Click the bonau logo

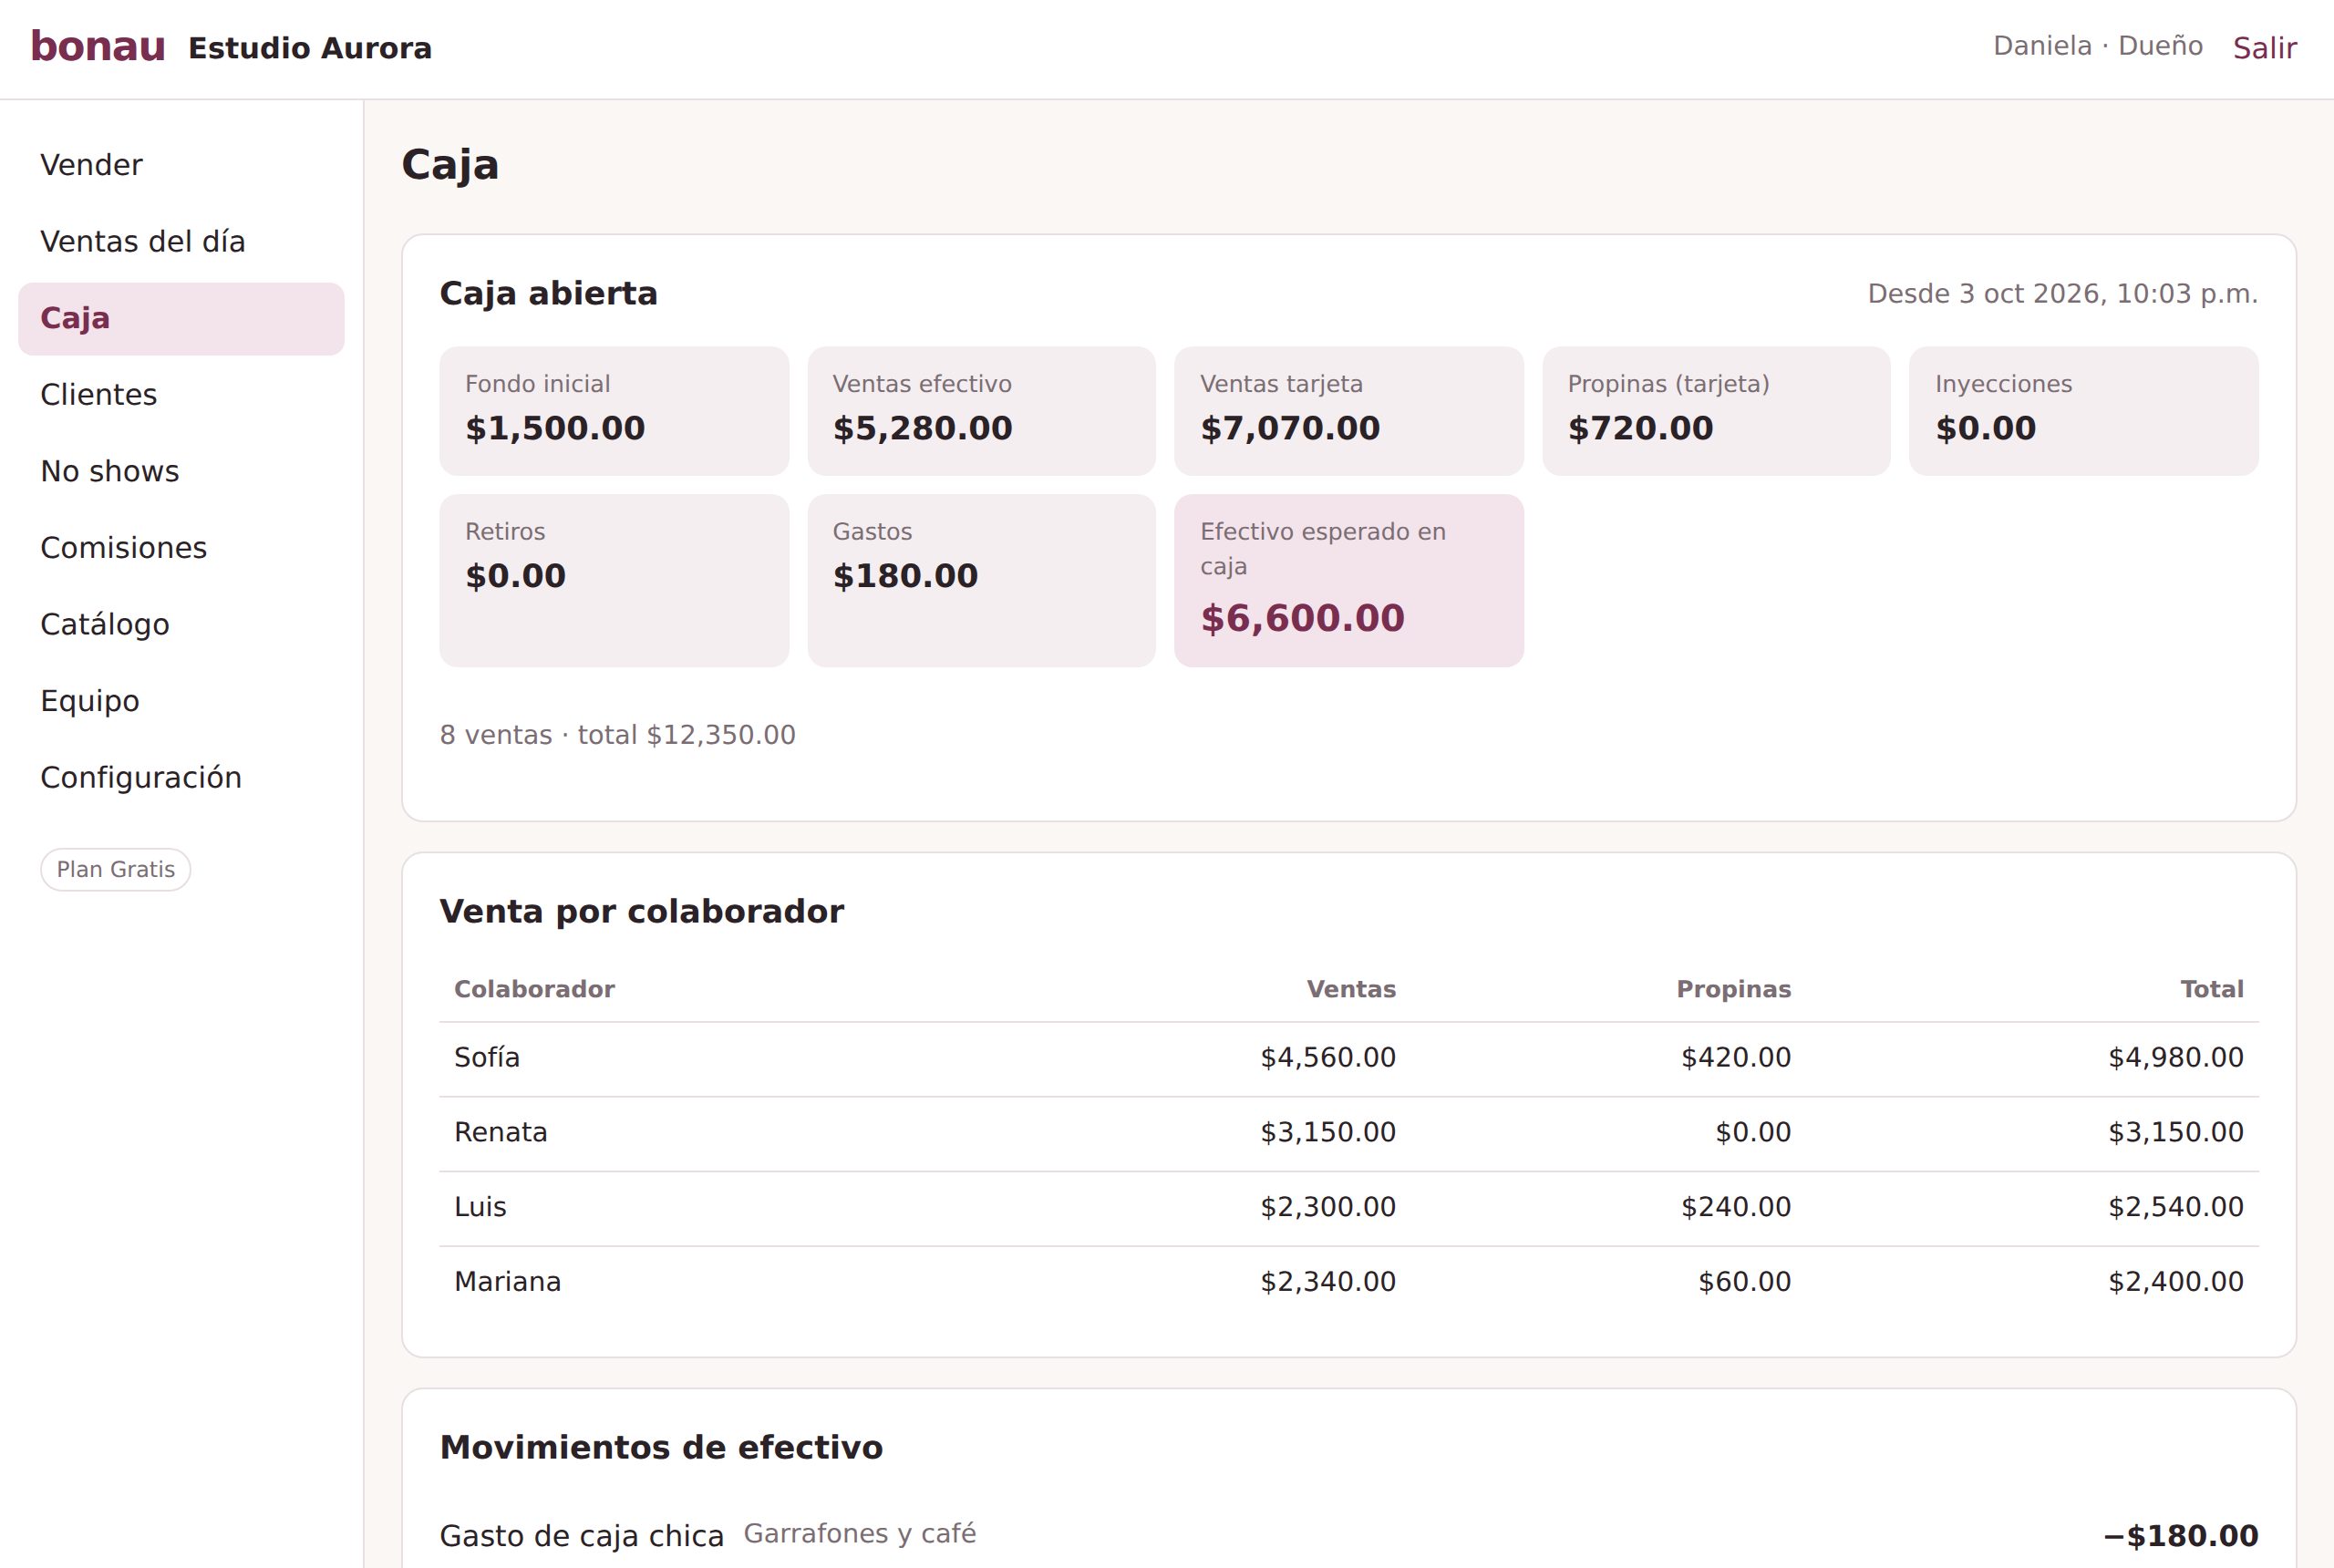pos(98,47)
